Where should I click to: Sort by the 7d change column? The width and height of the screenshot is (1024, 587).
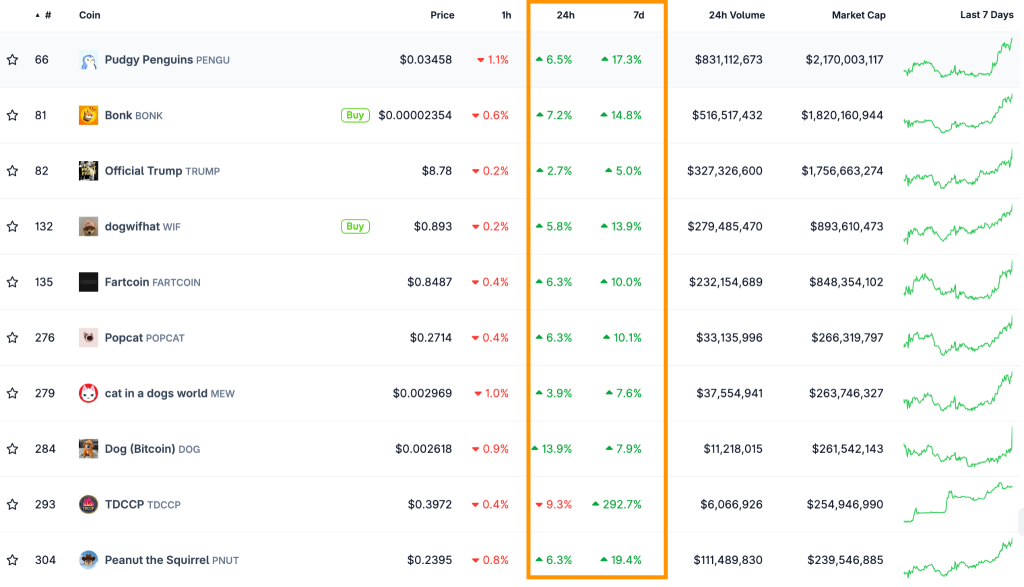639,15
